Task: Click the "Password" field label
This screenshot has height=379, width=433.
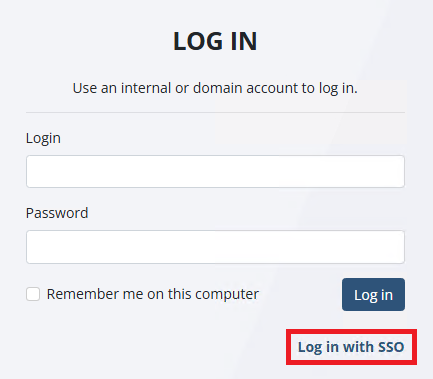Action: (57, 213)
